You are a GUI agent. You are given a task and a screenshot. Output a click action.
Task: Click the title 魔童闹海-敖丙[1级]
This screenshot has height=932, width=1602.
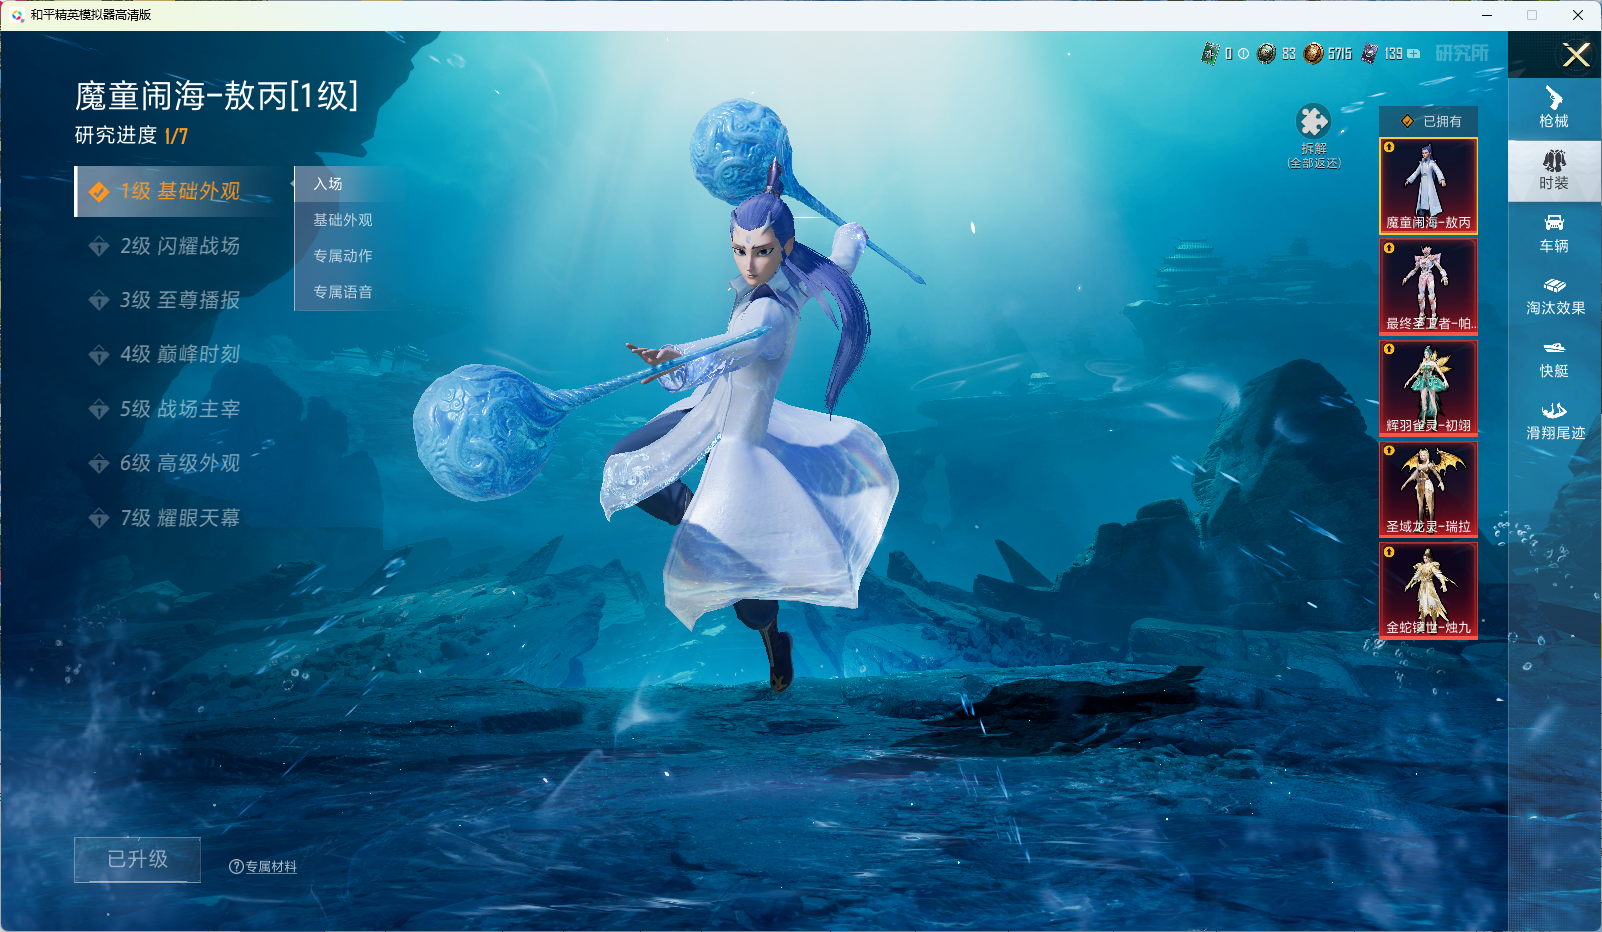click(x=216, y=96)
